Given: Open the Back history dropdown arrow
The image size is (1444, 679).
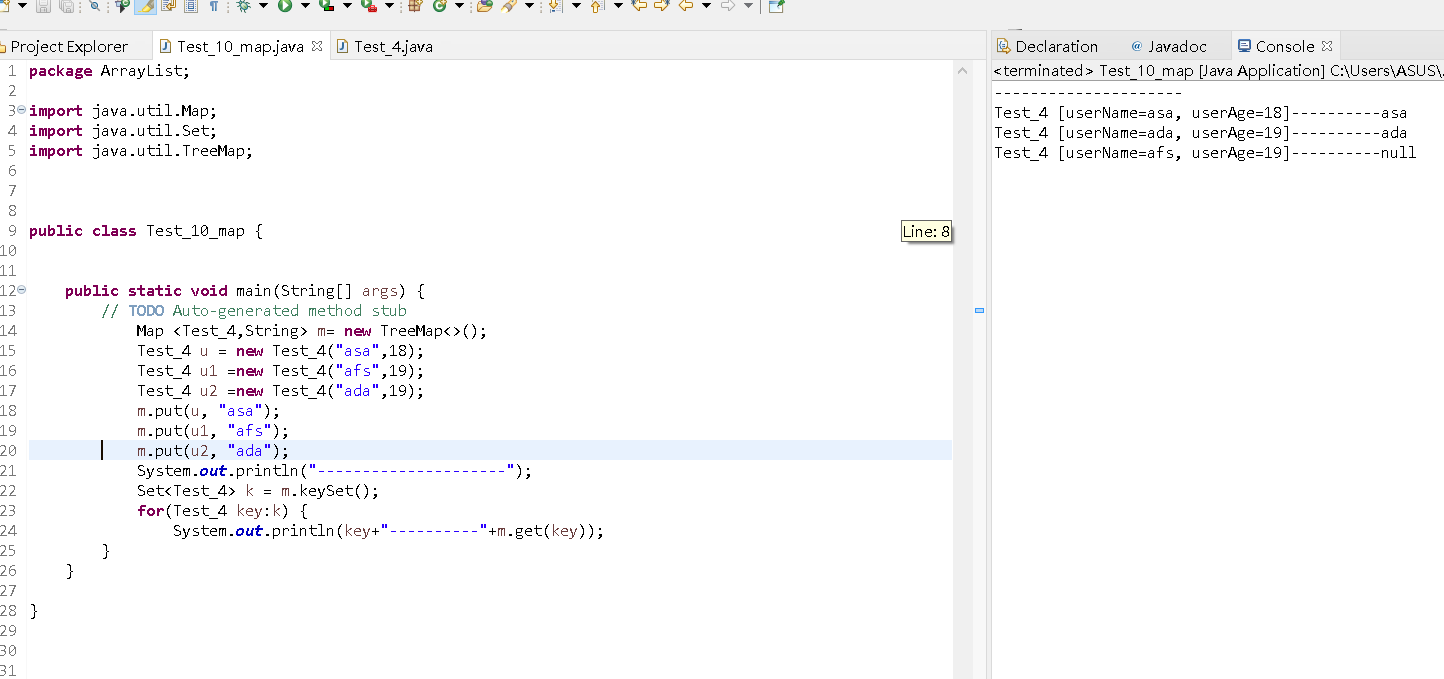Looking at the screenshot, I should [x=706, y=6].
